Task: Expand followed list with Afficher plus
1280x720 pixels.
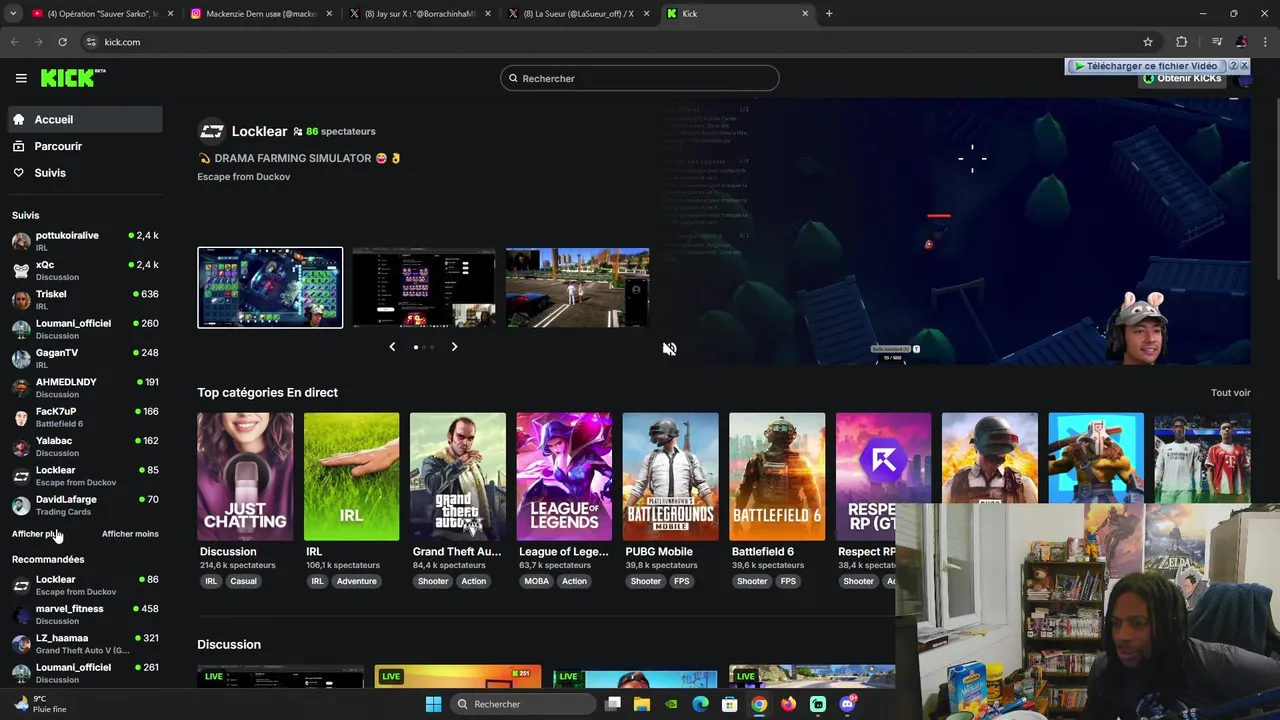Action: click(x=36, y=534)
